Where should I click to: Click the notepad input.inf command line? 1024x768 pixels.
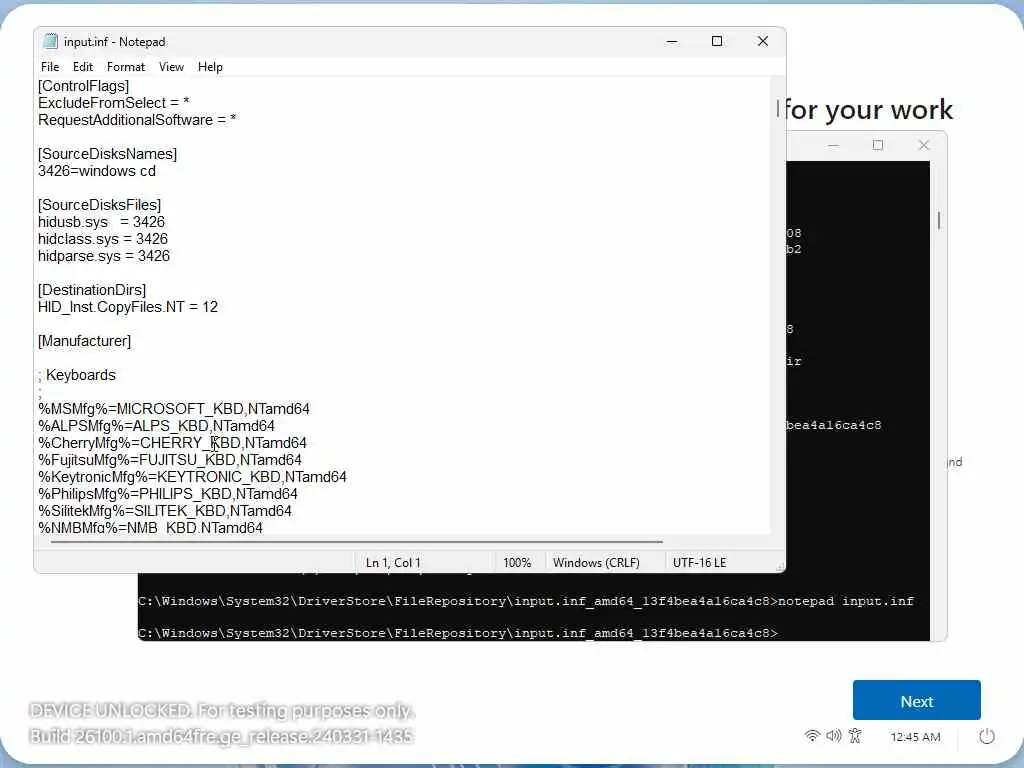tap(526, 601)
